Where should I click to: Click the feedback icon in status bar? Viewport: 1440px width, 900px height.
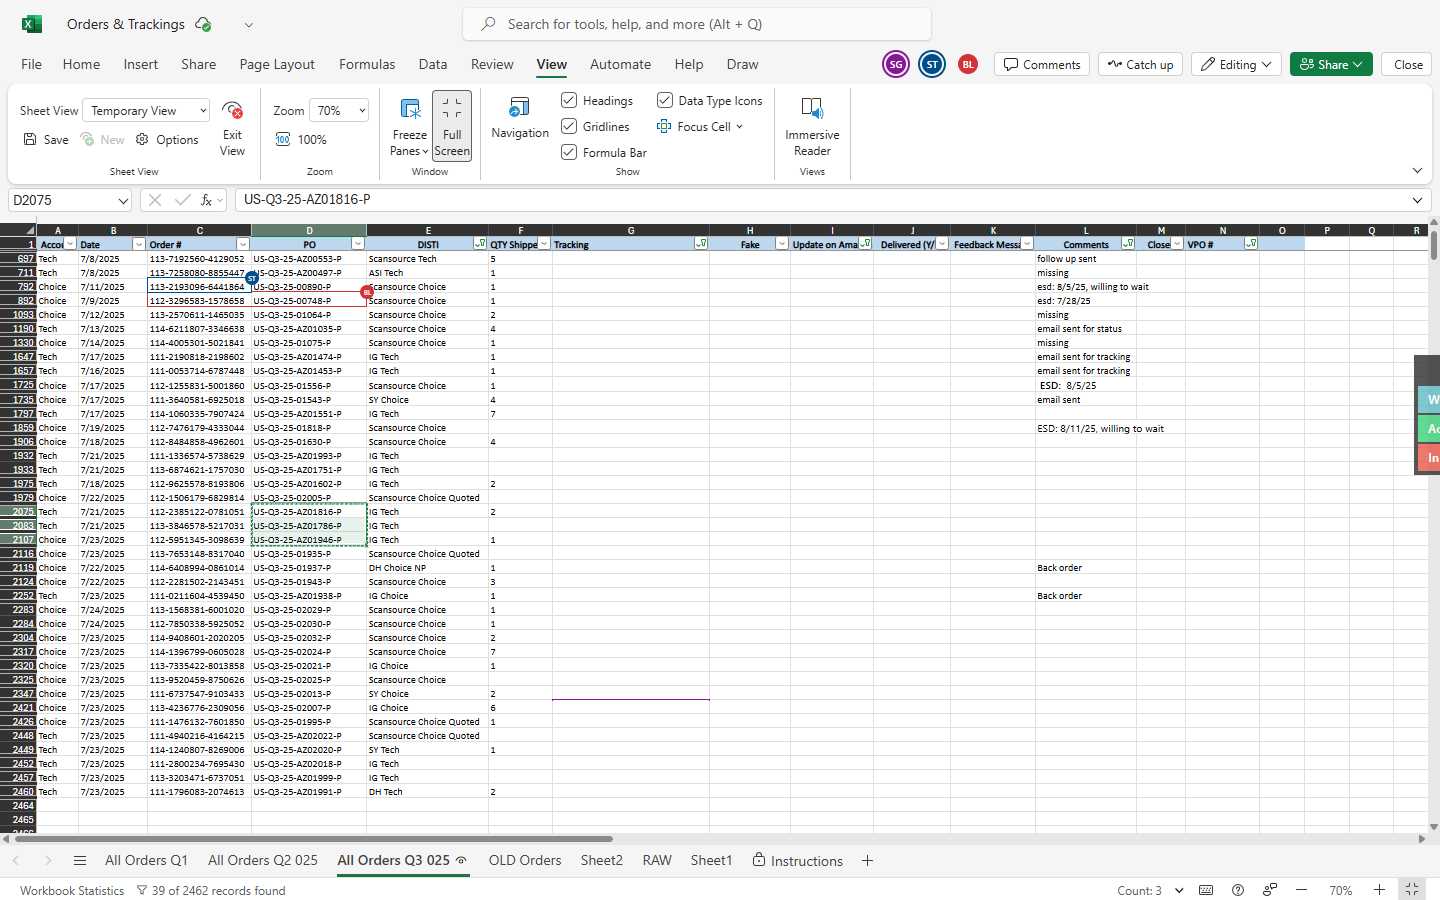point(1269,890)
